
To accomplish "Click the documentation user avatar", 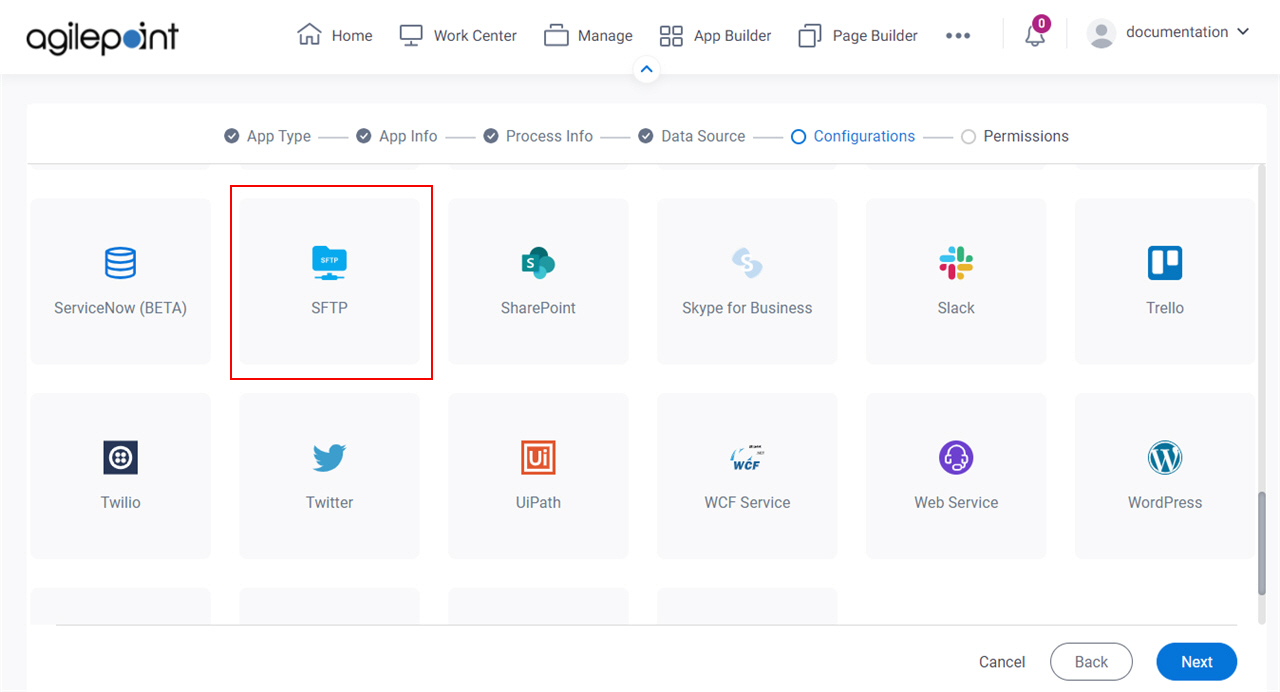I will click(x=1101, y=33).
